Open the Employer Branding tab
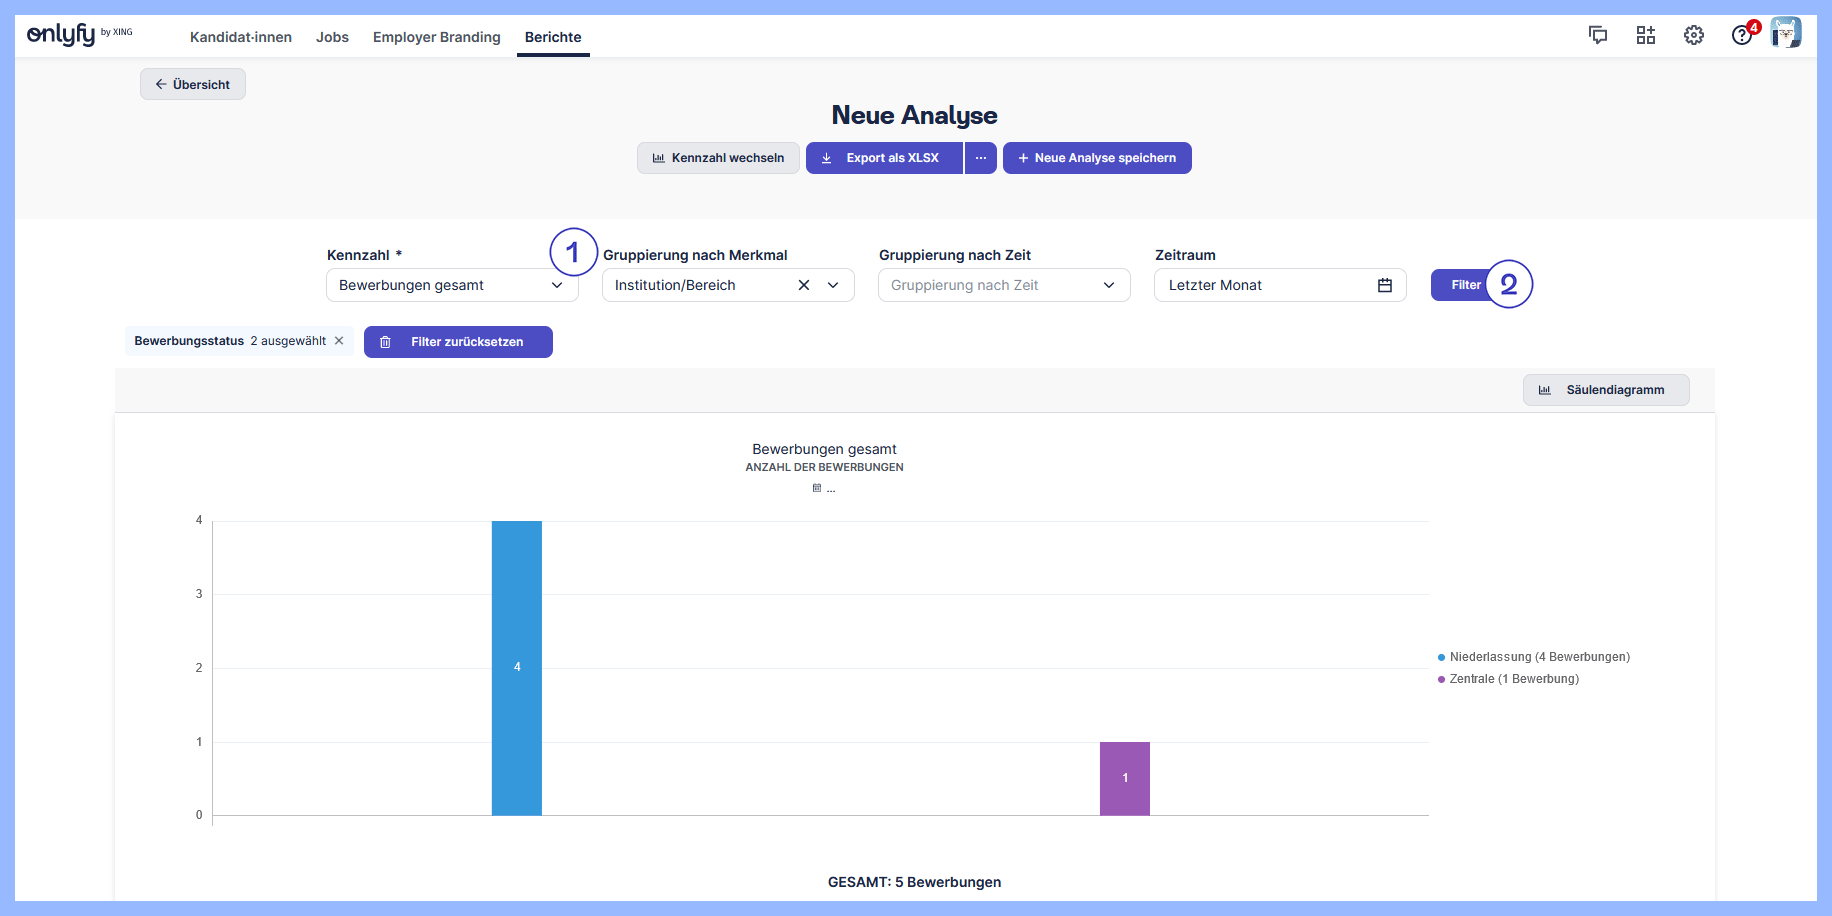Image resolution: width=1832 pixels, height=916 pixels. (436, 37)
